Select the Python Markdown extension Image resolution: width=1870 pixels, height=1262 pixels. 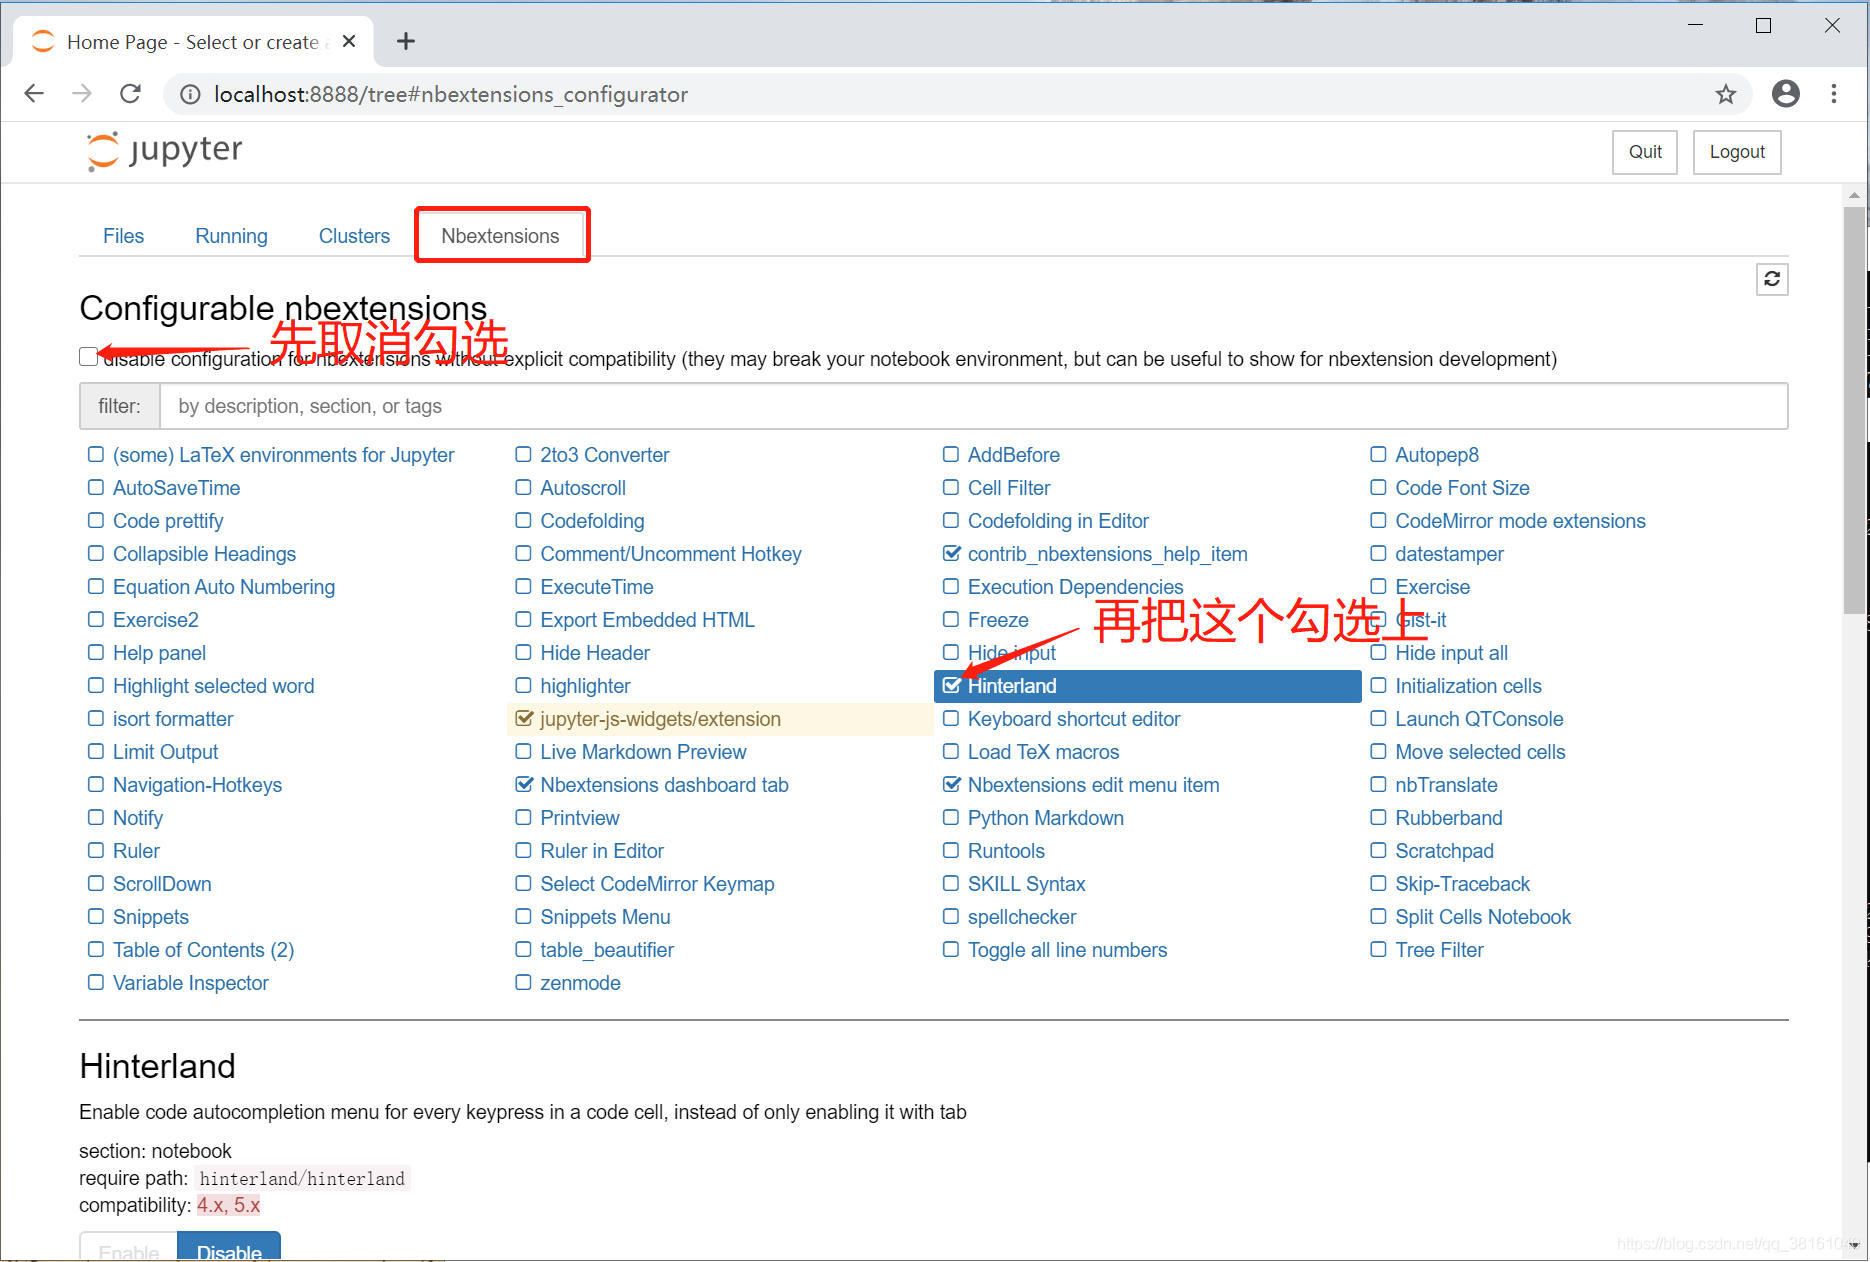click(x=1045, y=818)
